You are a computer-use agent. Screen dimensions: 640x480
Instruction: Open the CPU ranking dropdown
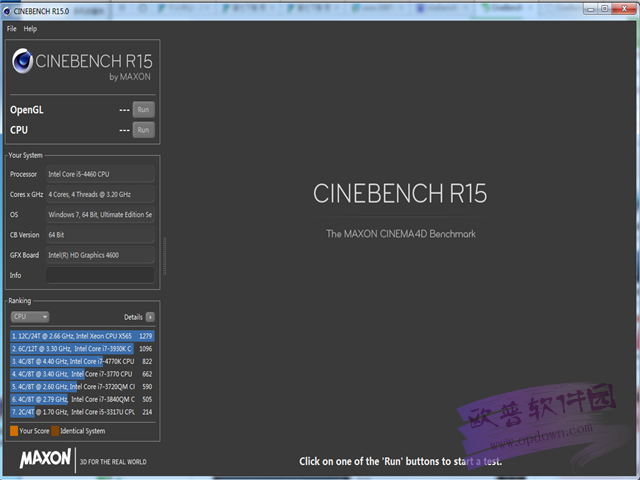[30, 317]
